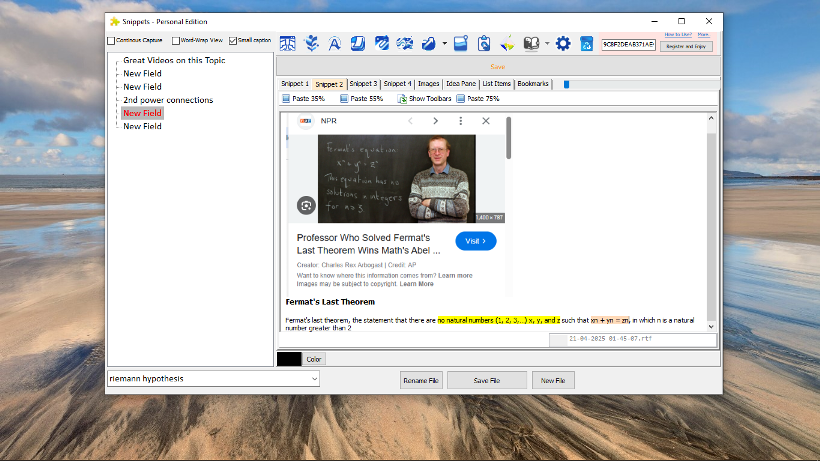Close the NPR image panel with X
The height and width of the screenshot is (461, 820).
click(486, 121)
